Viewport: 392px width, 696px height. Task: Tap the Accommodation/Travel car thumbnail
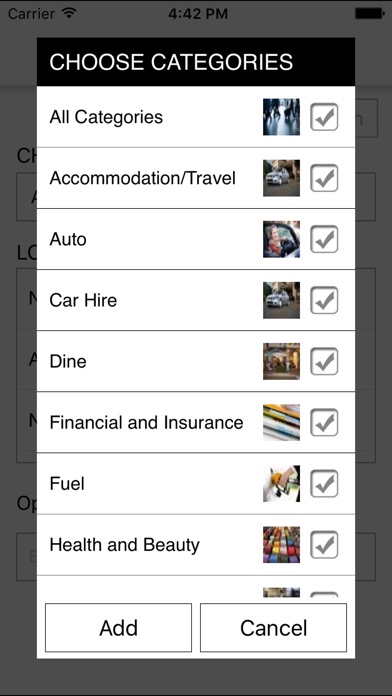pos(281,178)
